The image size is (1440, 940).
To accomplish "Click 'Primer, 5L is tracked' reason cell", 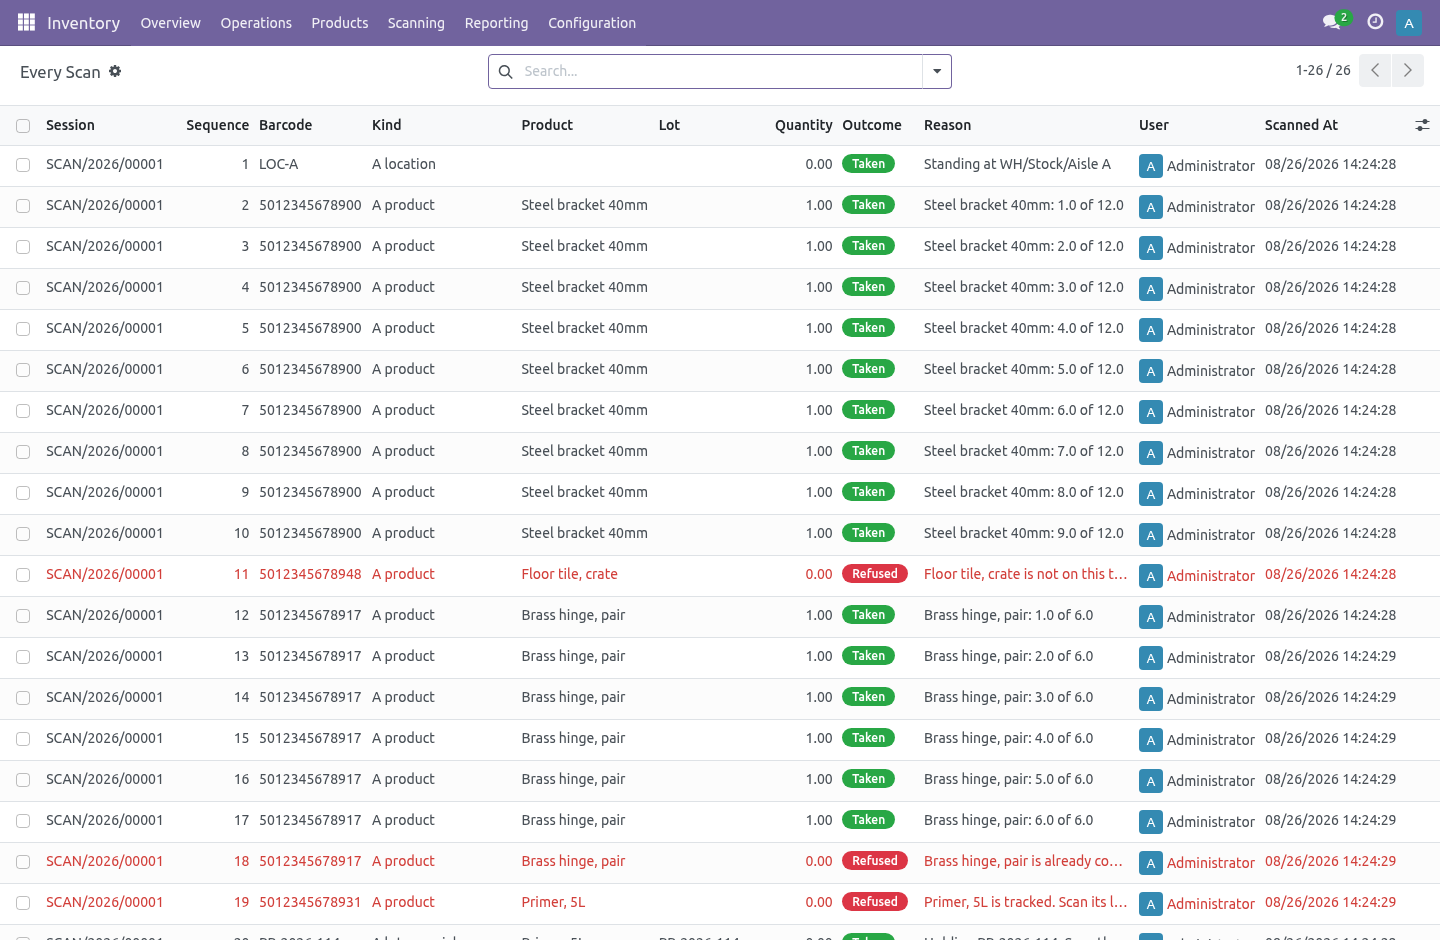I will (x=1025, y=902).
